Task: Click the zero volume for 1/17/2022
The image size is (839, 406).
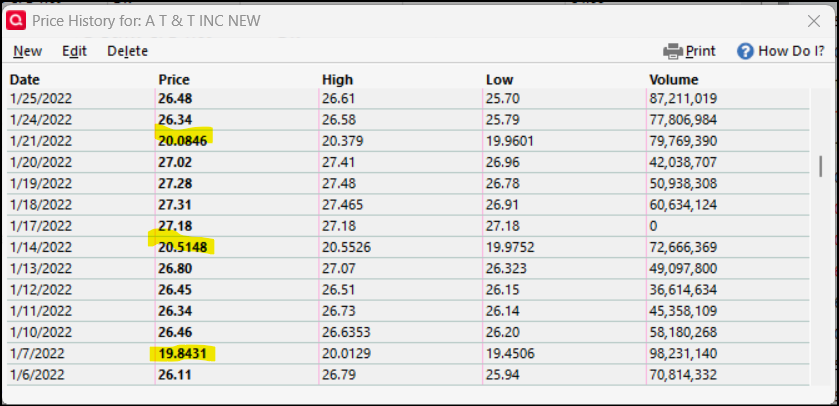Action: pyautogui.click(x=653, y=226)
